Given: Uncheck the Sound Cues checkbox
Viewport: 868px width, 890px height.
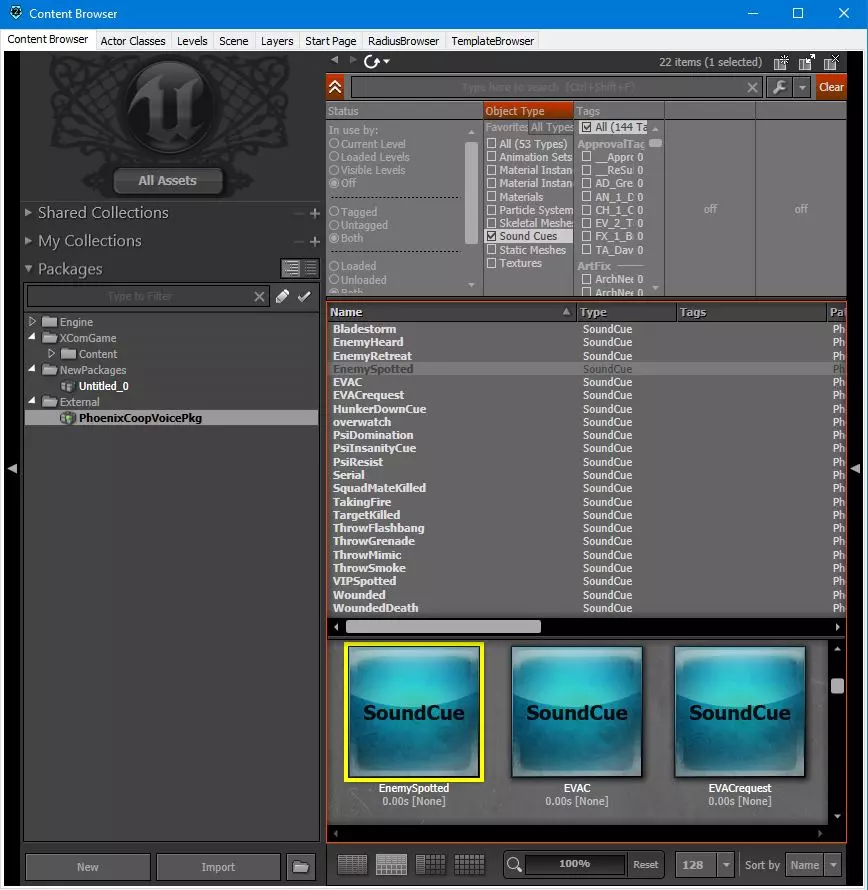Looking at the screenshot, I should pyautogui.click(x=492, y=236).
